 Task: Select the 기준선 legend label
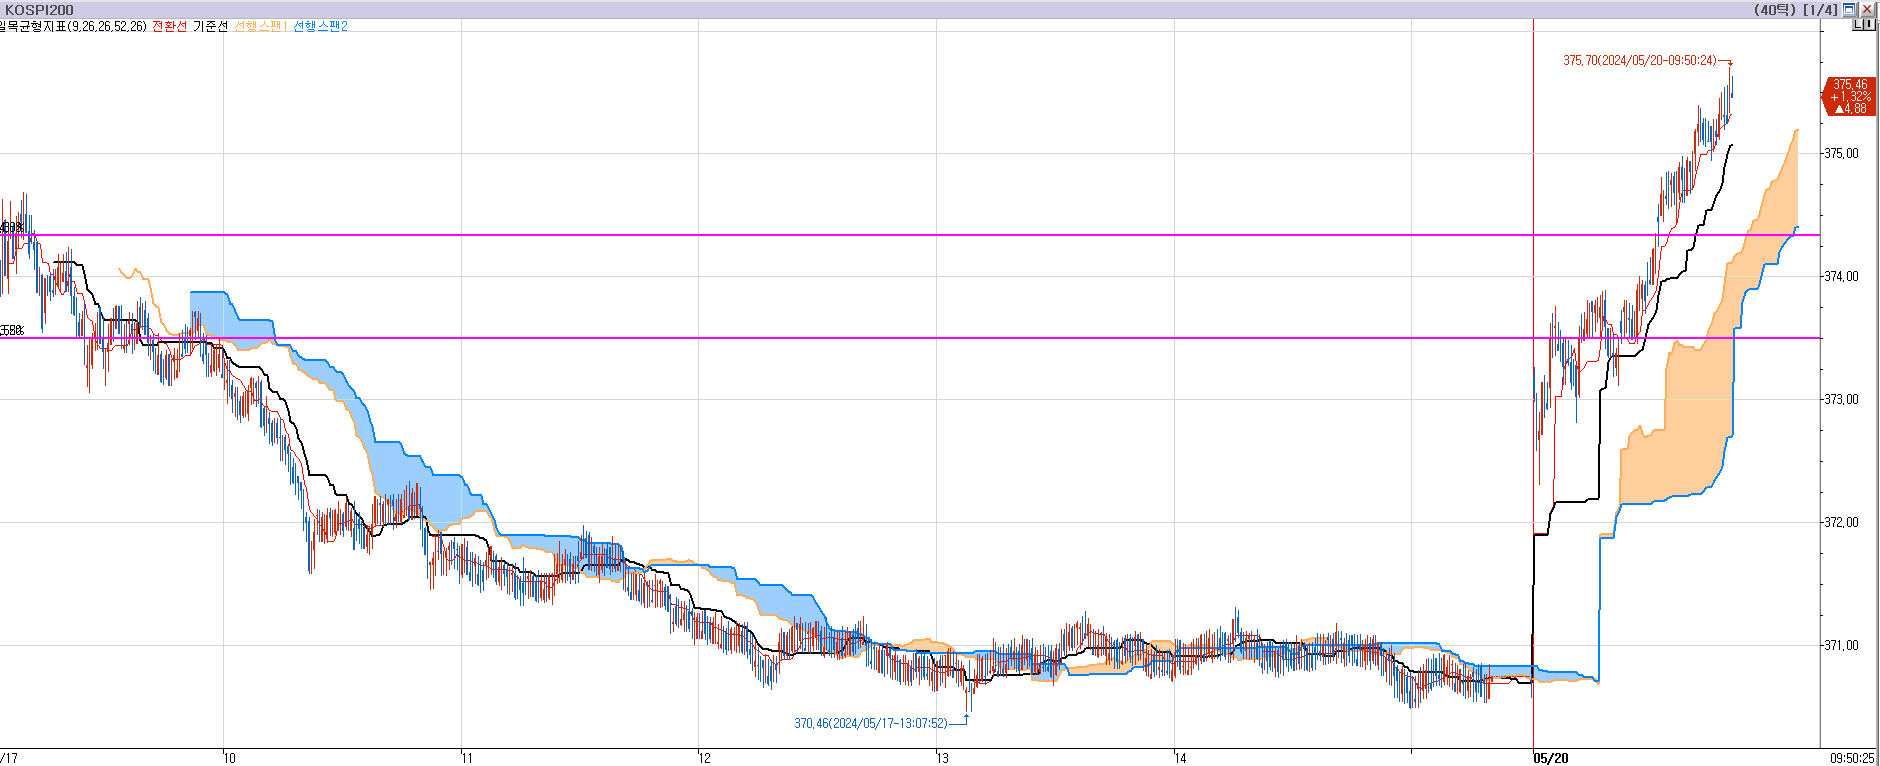(210, 26)
